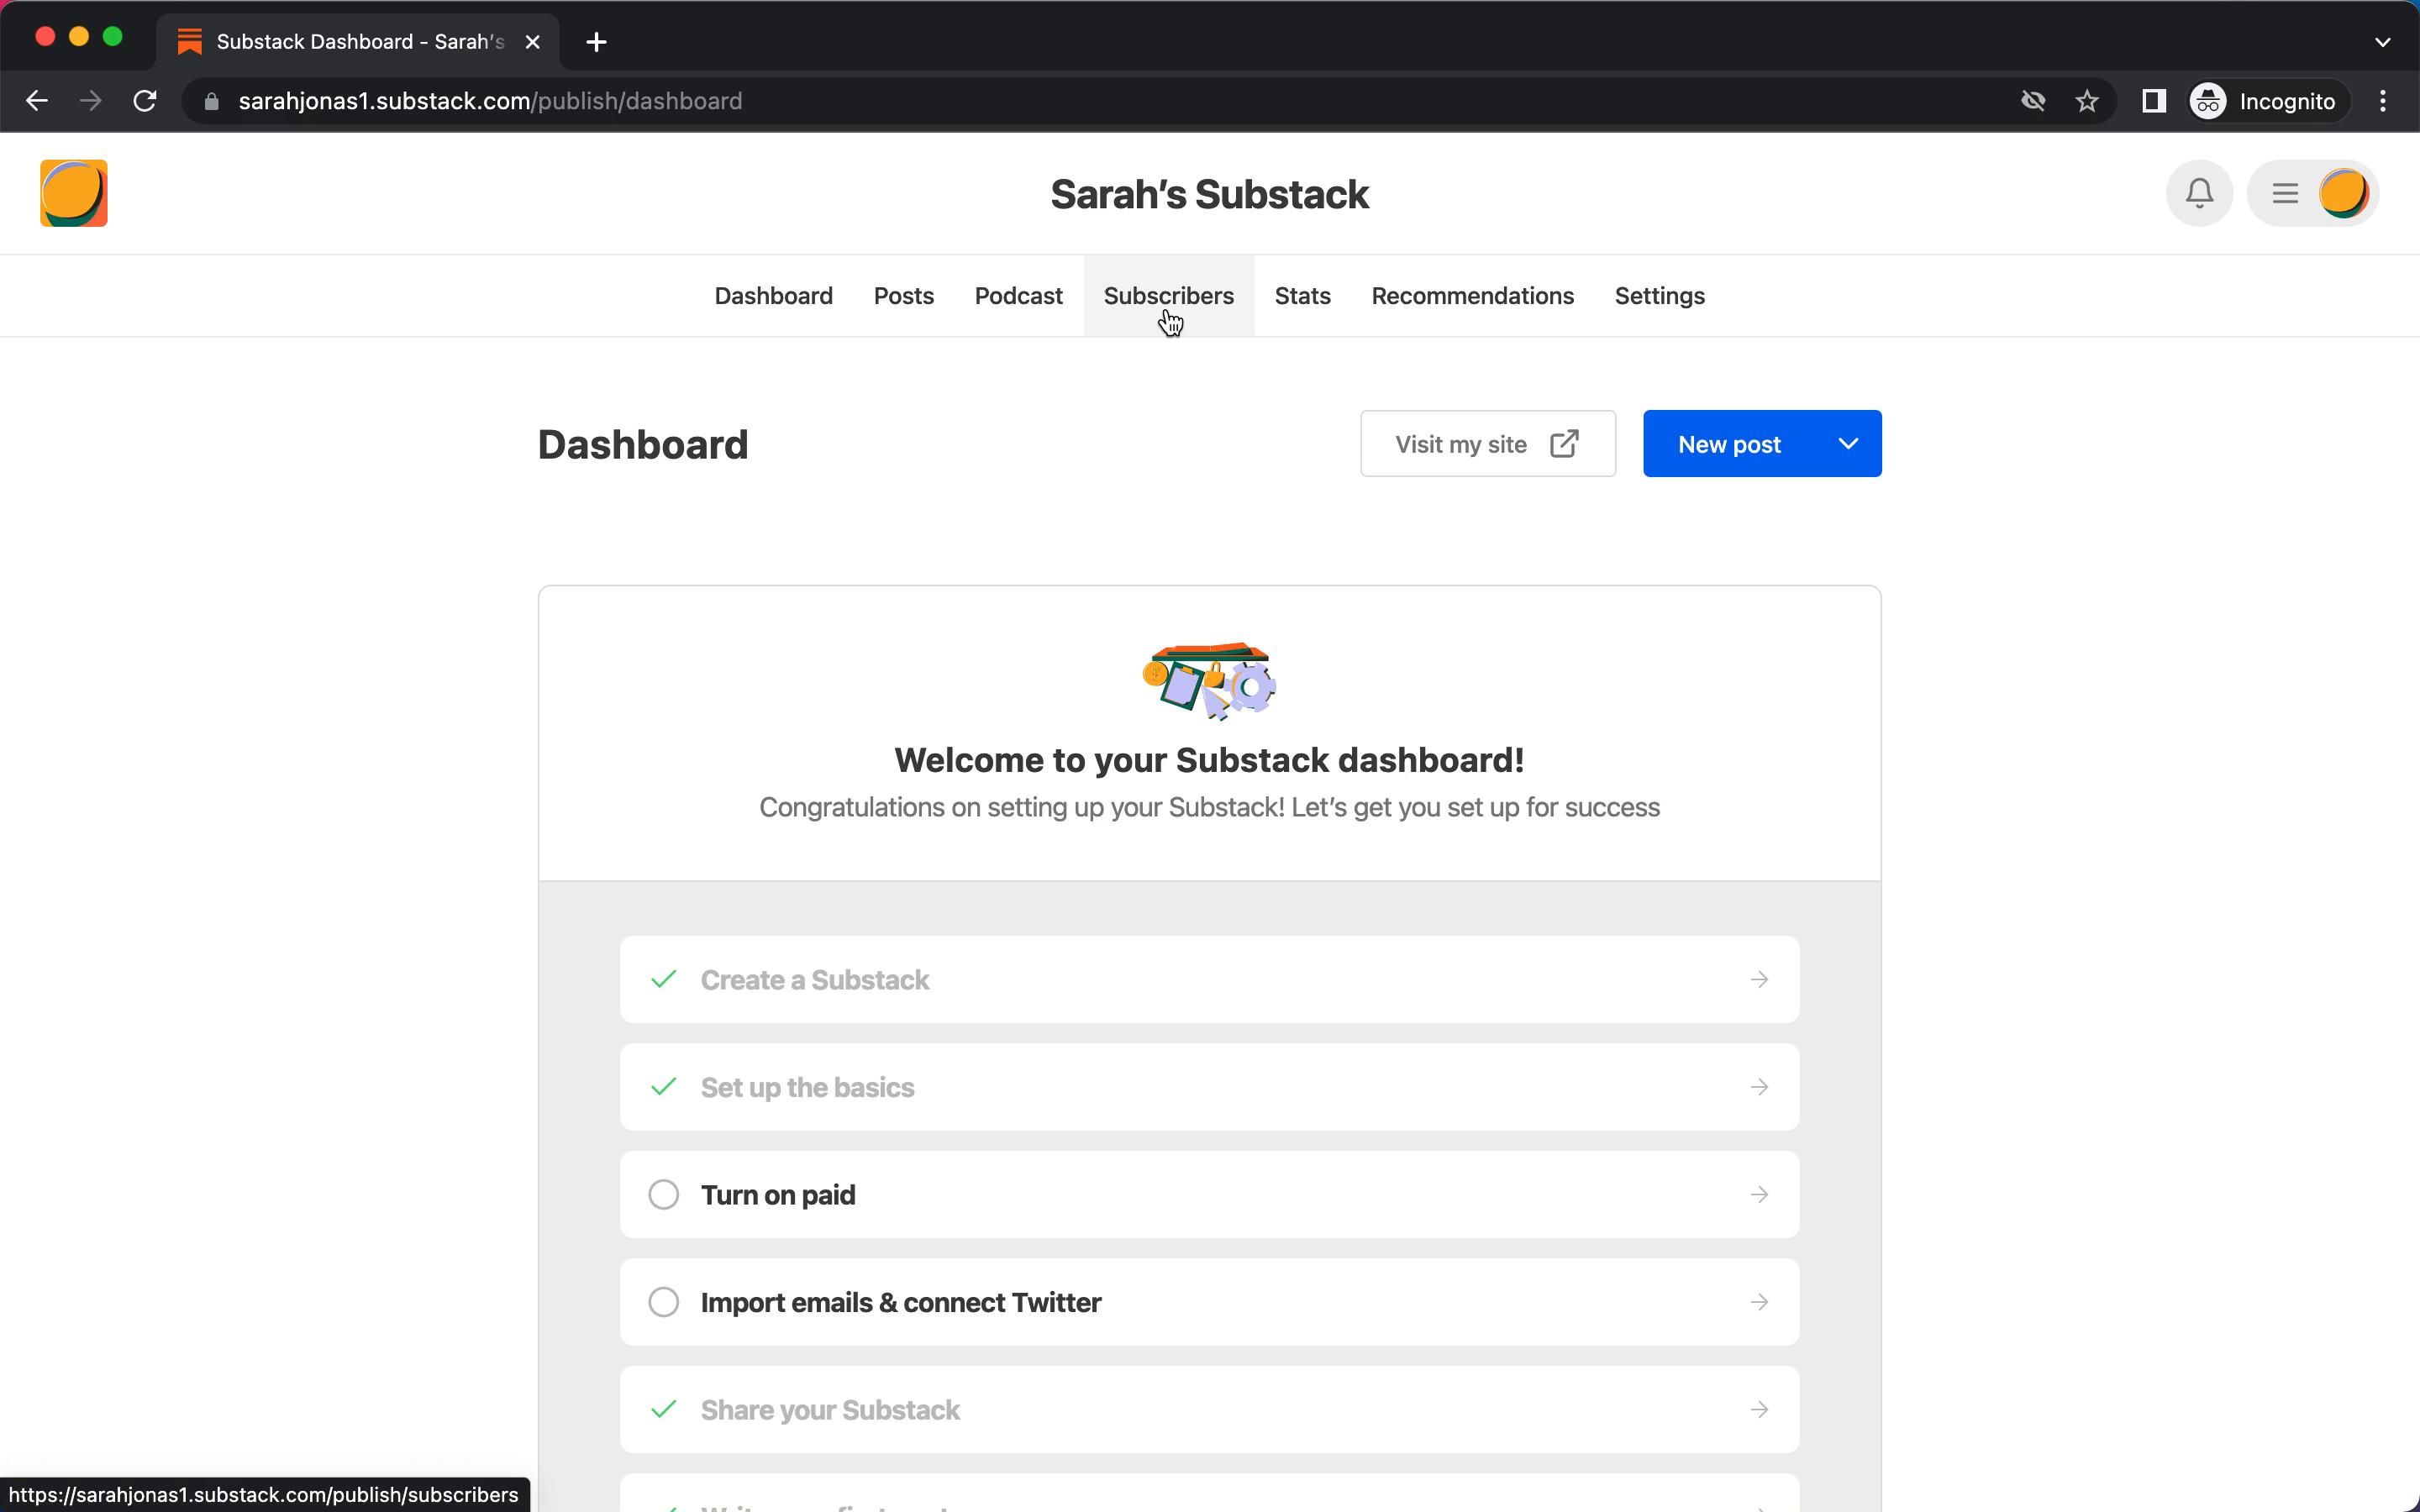Reload the page
Screen dimensions: 2420x1512
145,101
